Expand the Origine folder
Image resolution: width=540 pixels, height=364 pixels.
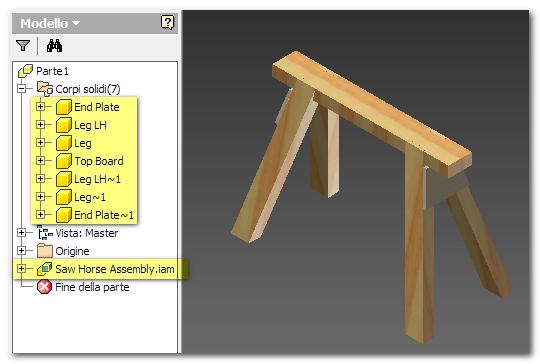click(22, 251)
